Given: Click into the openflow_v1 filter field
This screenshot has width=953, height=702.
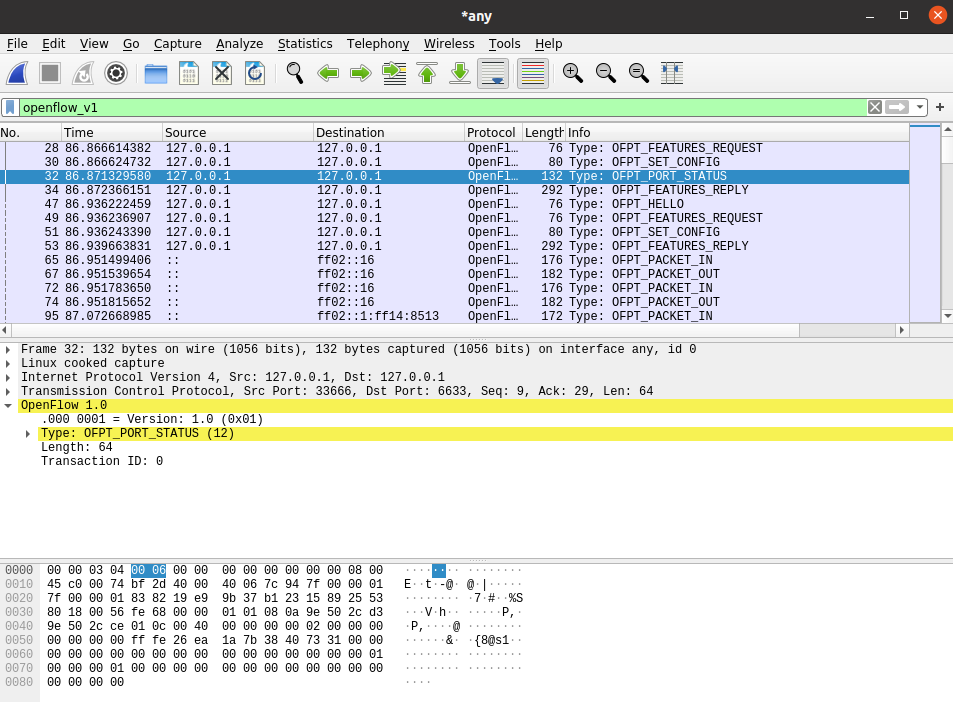Looking at the screenshot, I should [x=442, y=108].
